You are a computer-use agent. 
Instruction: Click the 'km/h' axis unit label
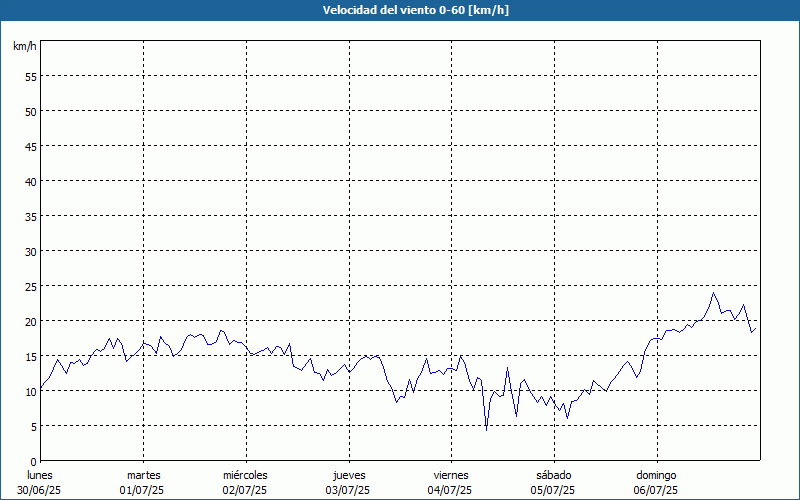tap(24, 46)
